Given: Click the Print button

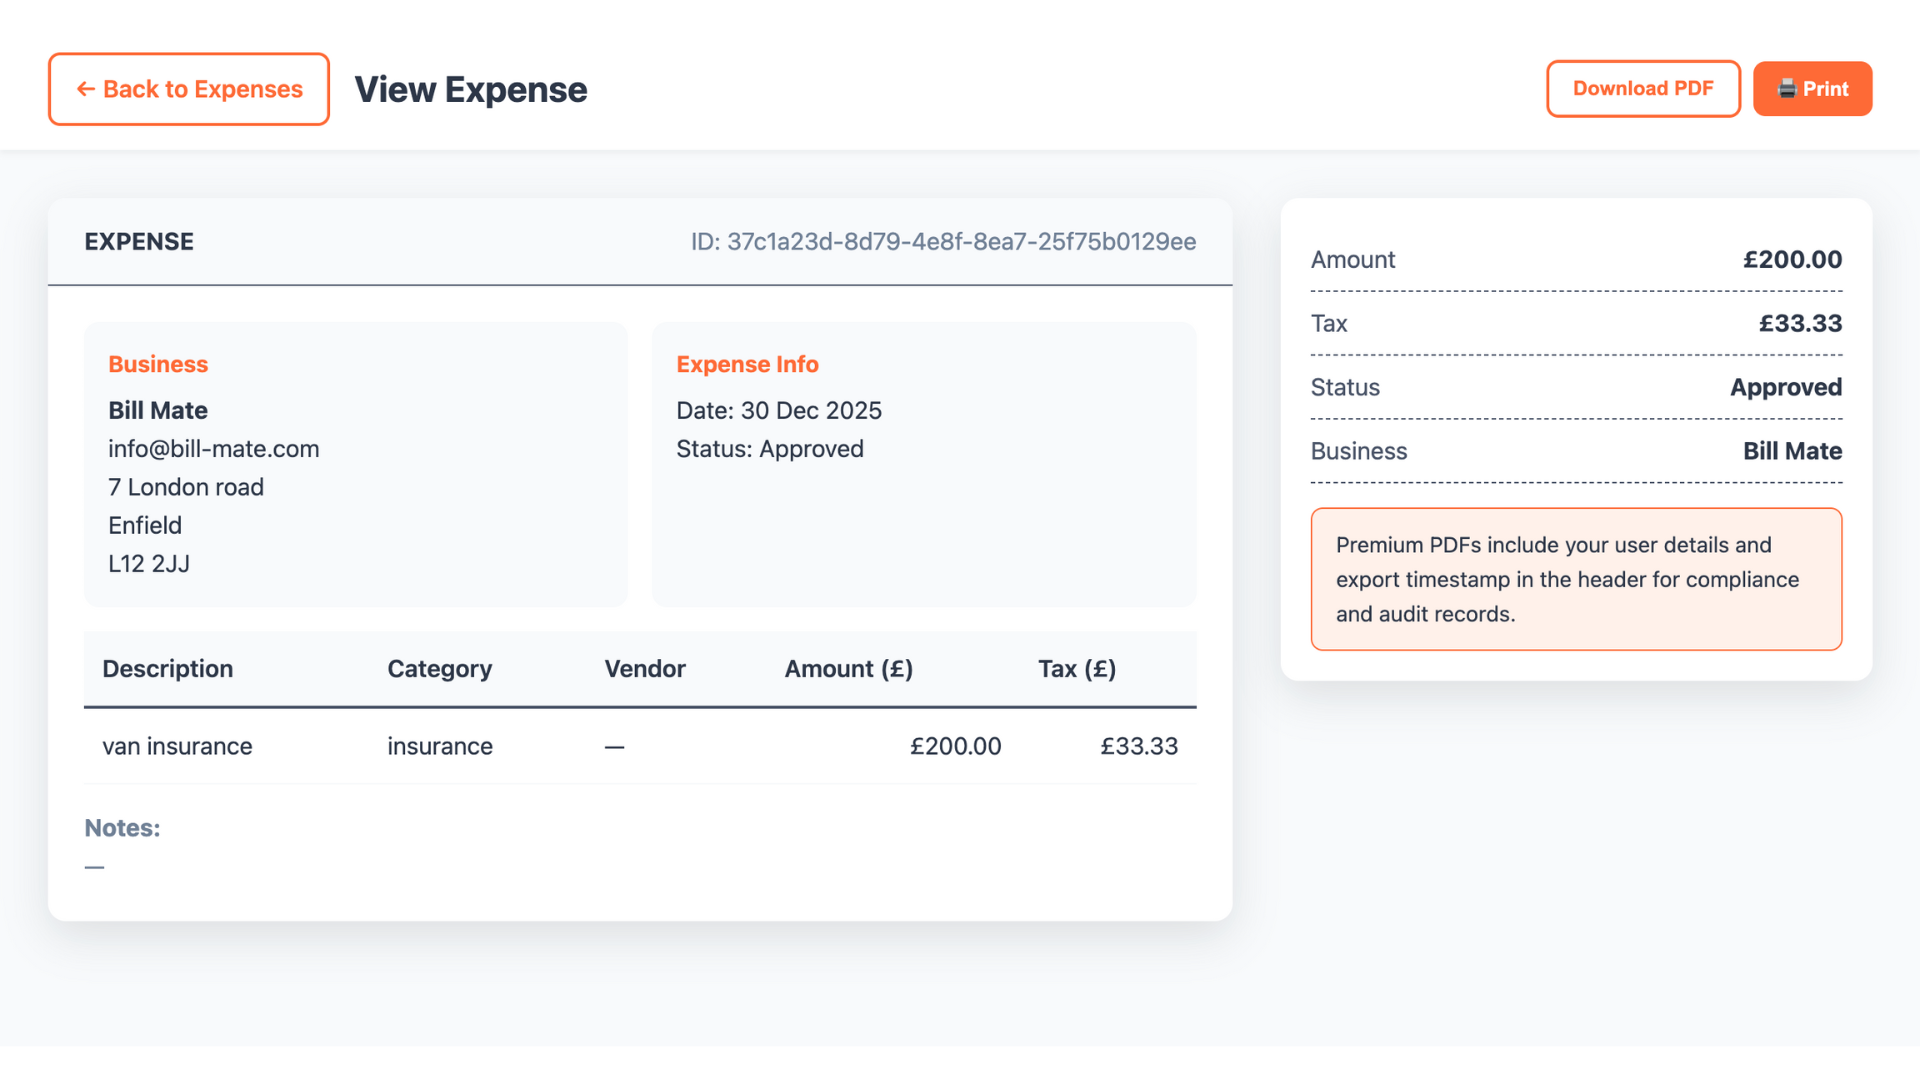Looking at the screenshot, I should click(x=1813, y=88).
